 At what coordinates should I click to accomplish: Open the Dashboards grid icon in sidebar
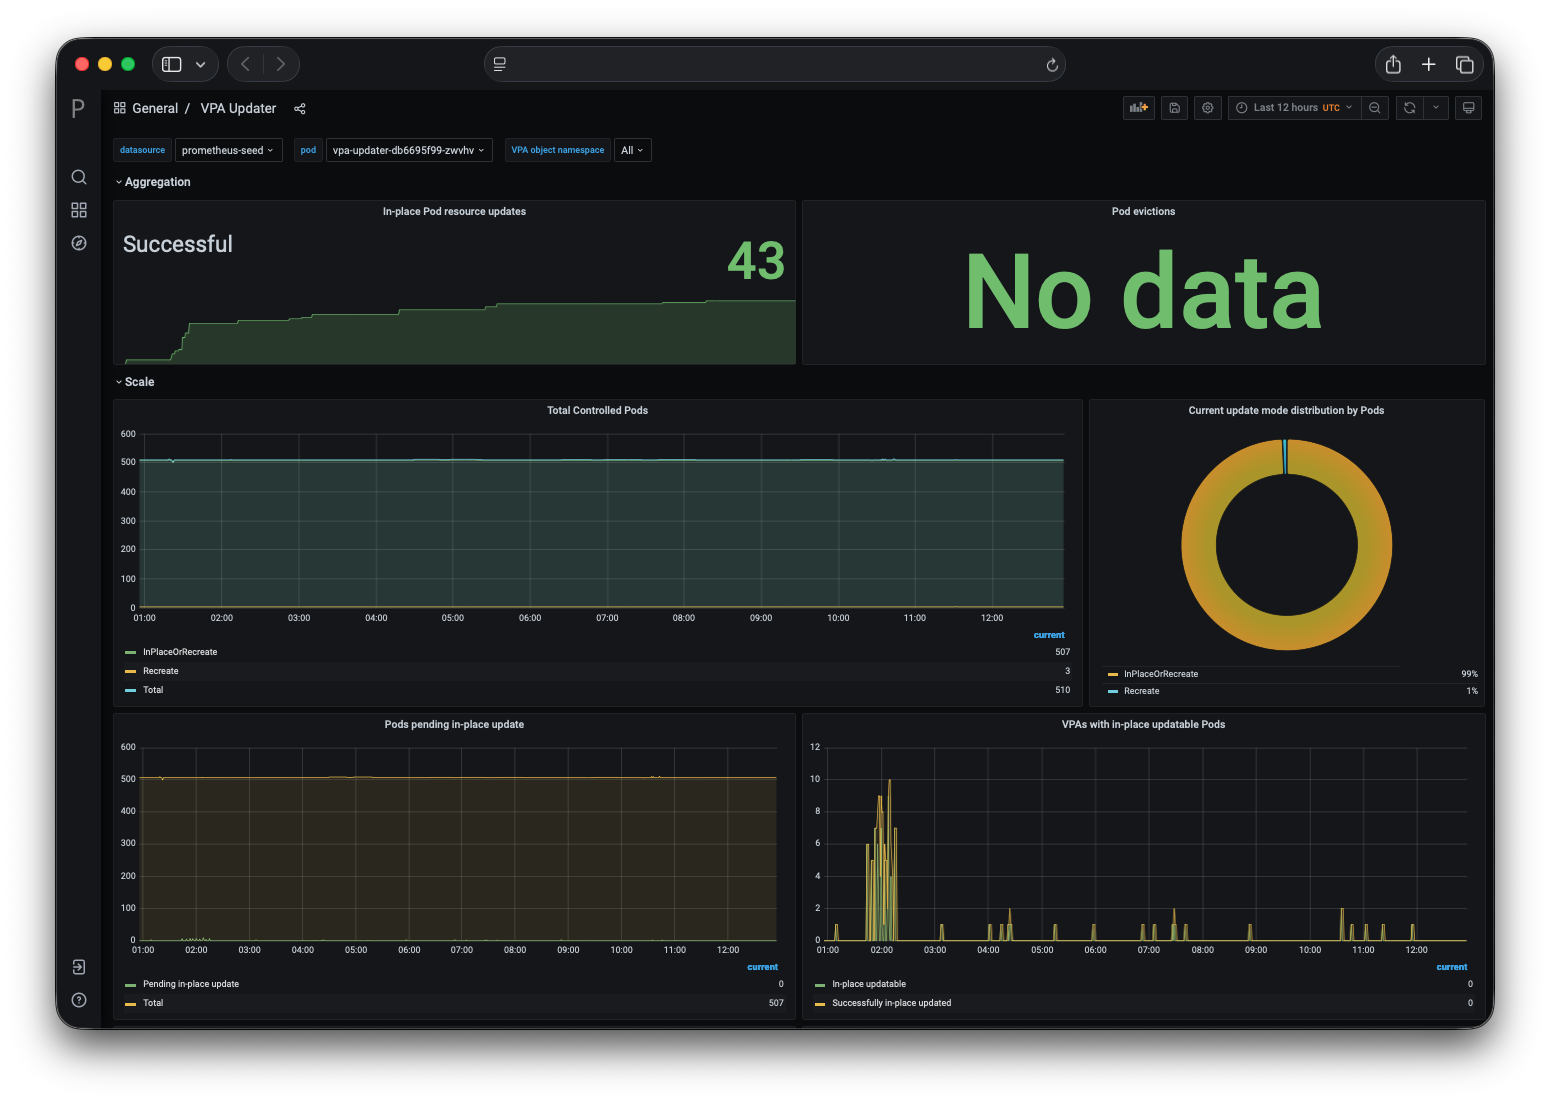click(x=79, y=210)
